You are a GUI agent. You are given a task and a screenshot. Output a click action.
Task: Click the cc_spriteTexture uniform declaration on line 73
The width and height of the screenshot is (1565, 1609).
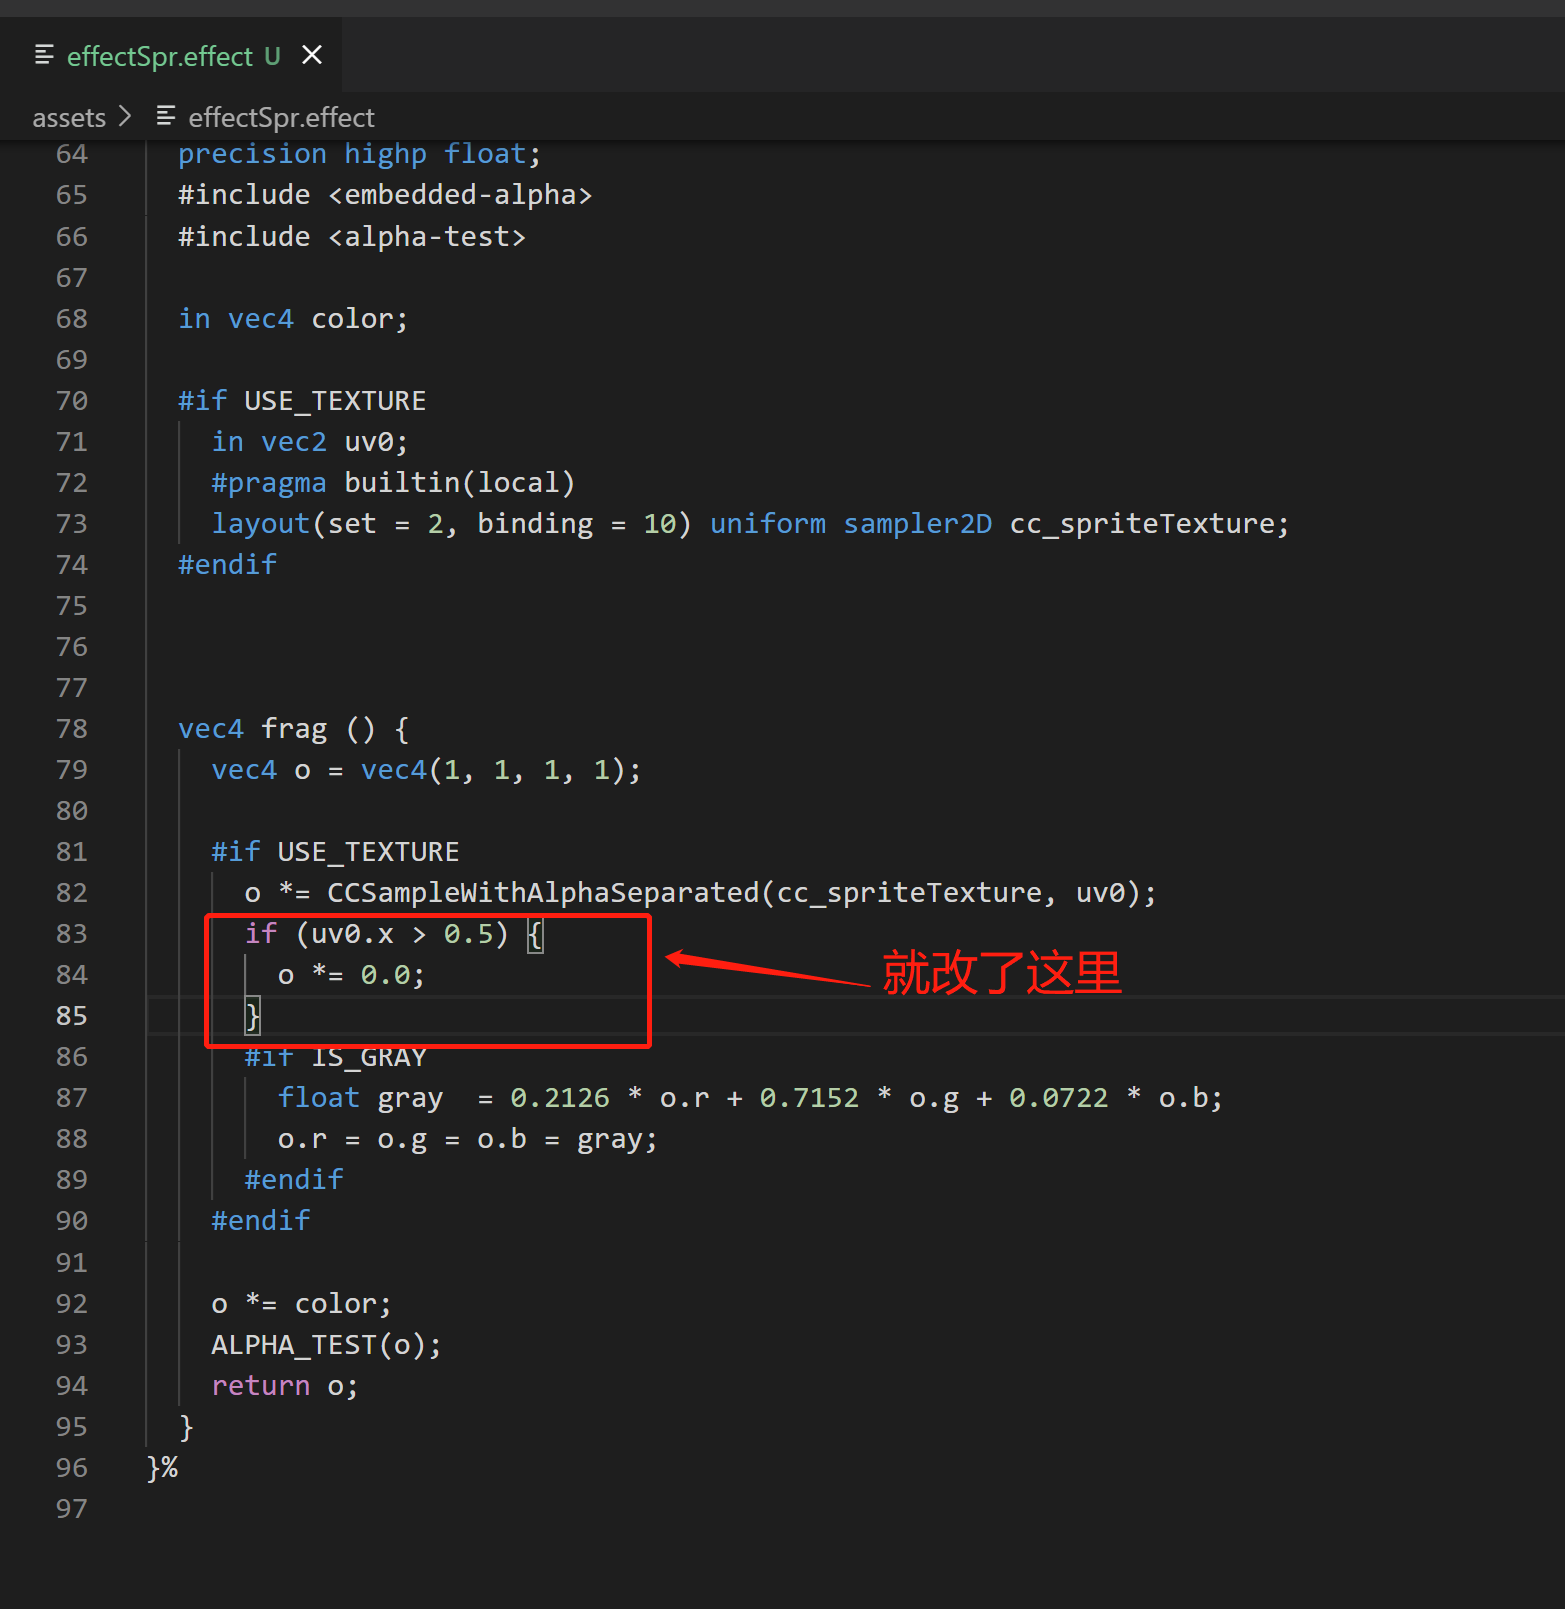[x=1142, y=524]
